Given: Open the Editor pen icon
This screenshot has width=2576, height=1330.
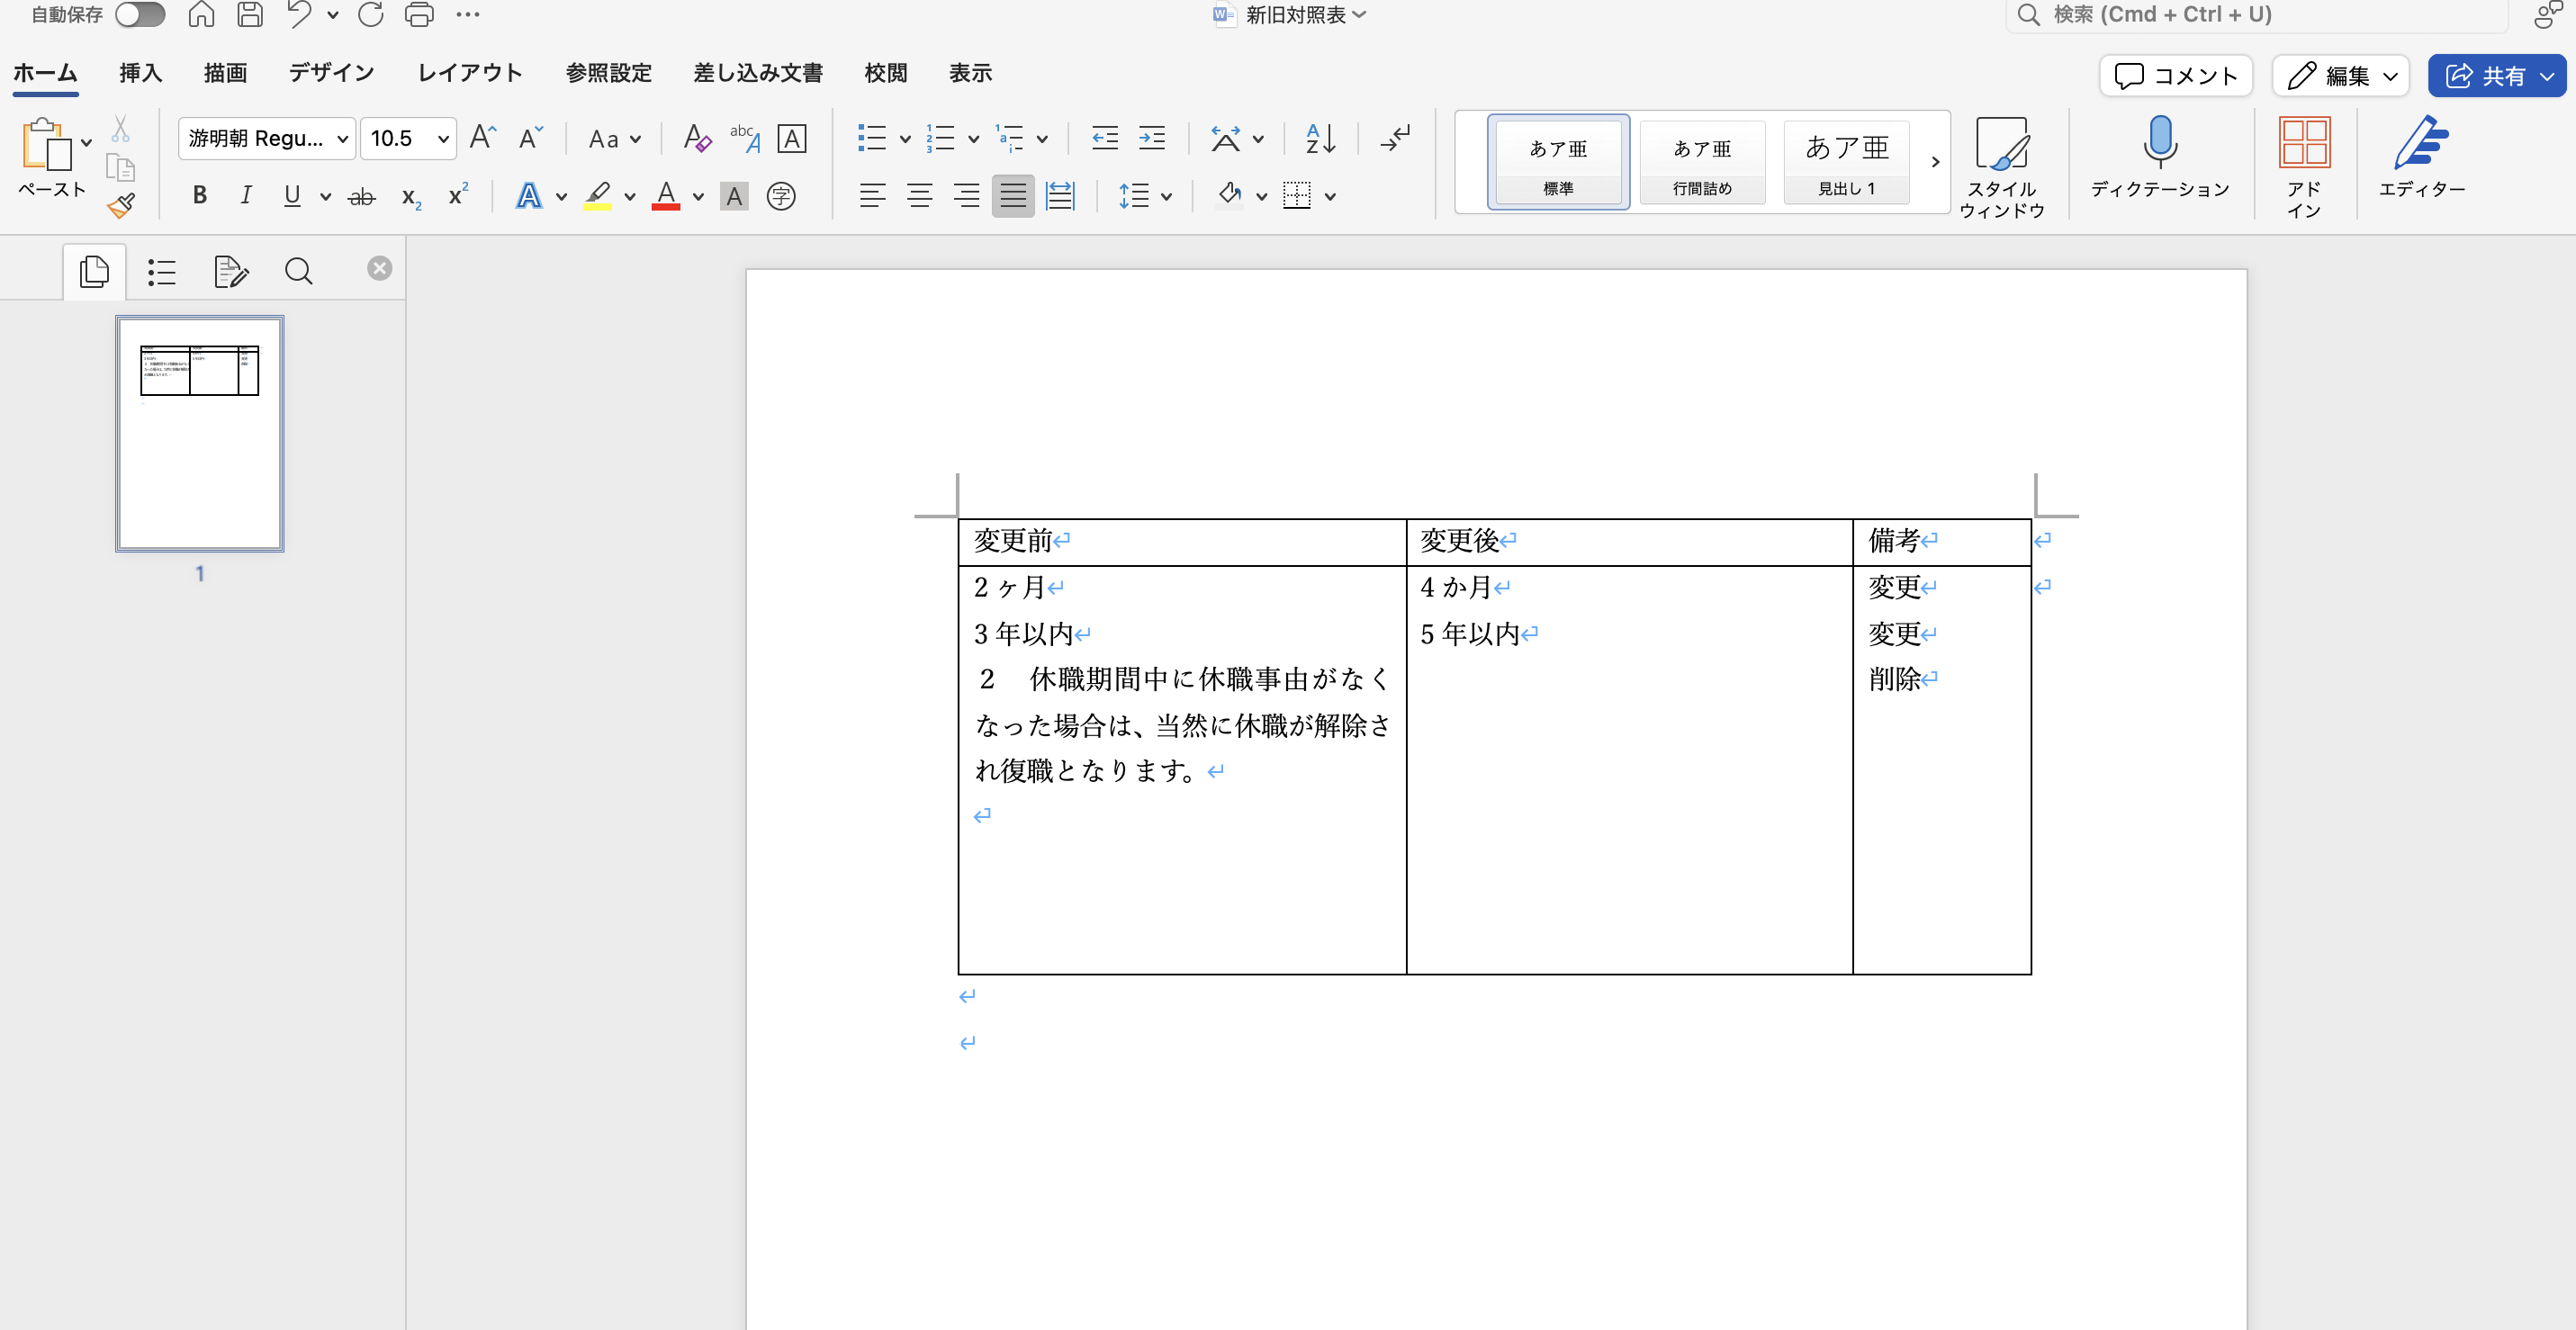Looking at the screenshot, I should click(x=2420, y=144).
